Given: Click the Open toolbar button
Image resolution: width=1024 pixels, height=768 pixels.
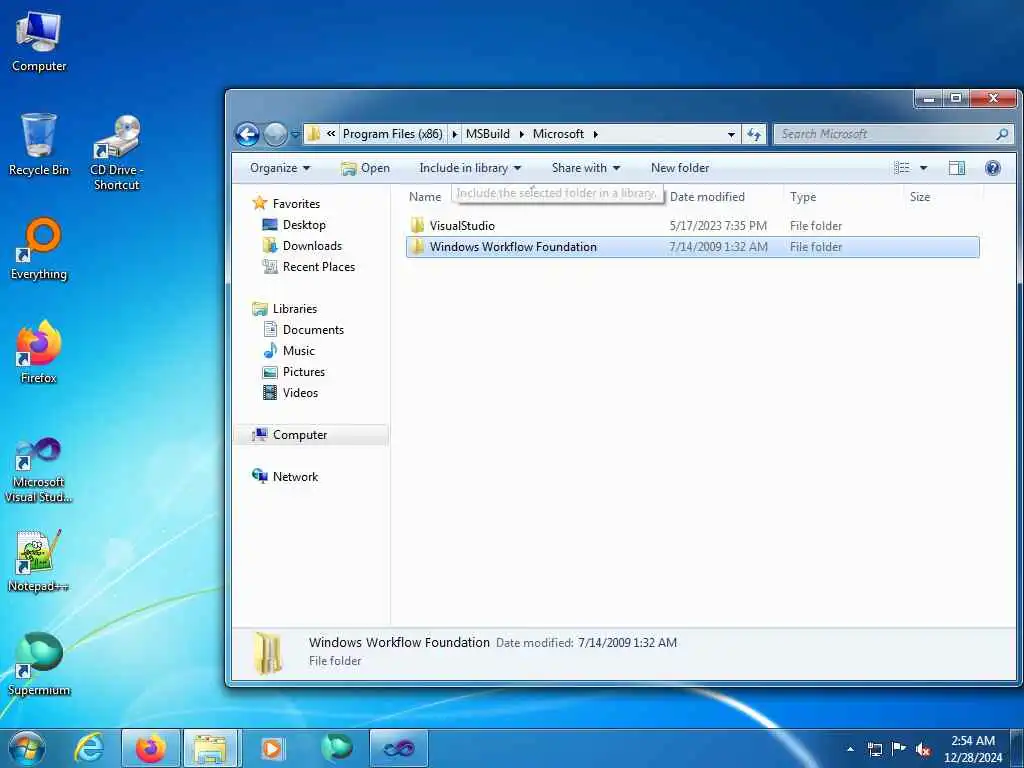Looking at the screenshot, I should tap(365, 168).
